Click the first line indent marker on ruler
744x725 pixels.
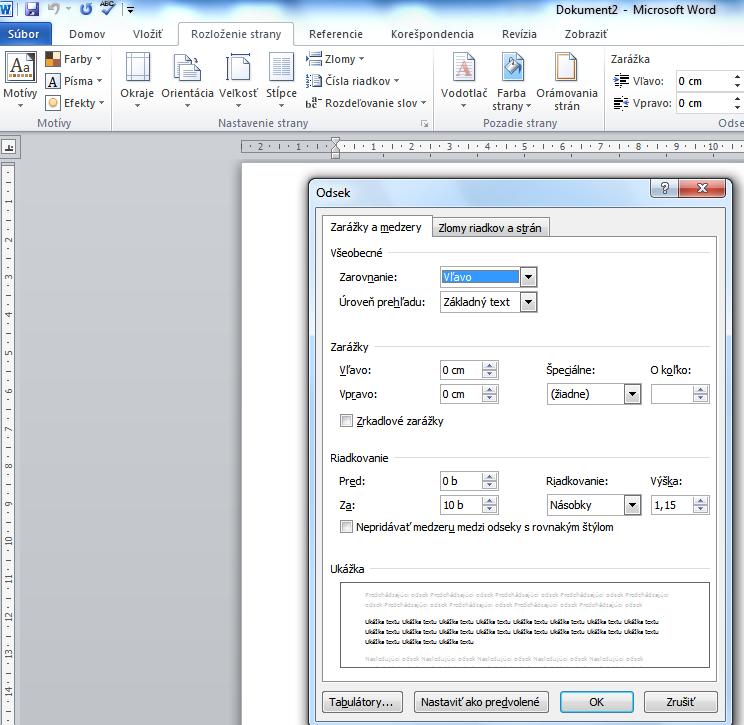[335, 142]
